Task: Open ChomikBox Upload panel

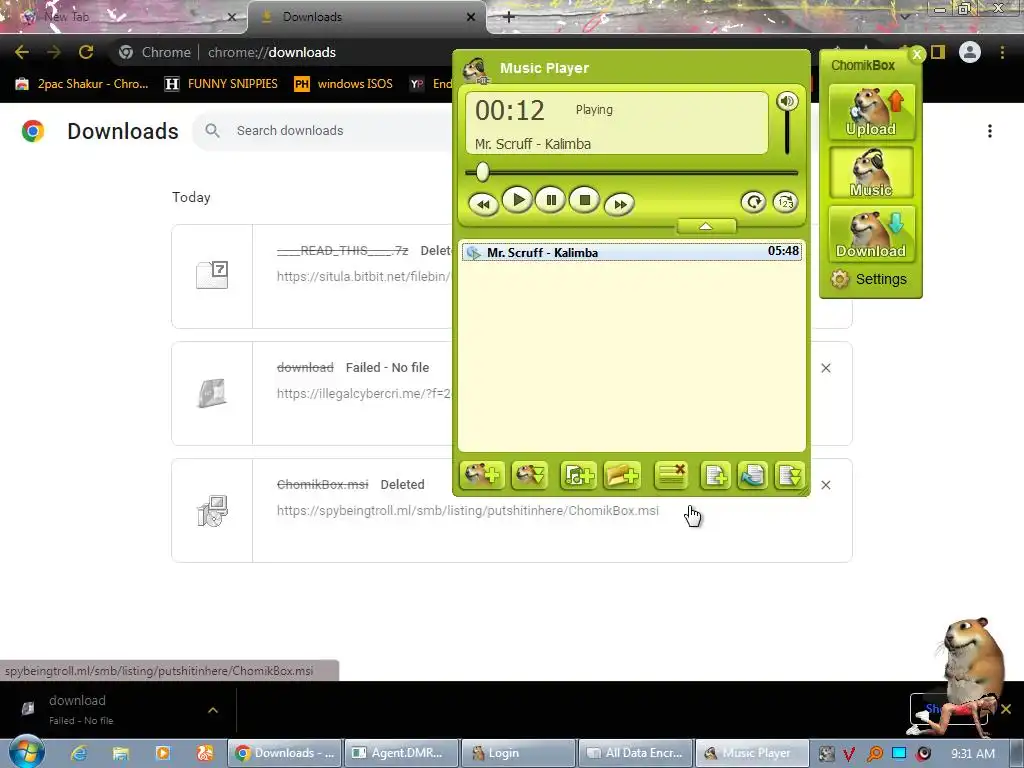Action: [871, 112]
